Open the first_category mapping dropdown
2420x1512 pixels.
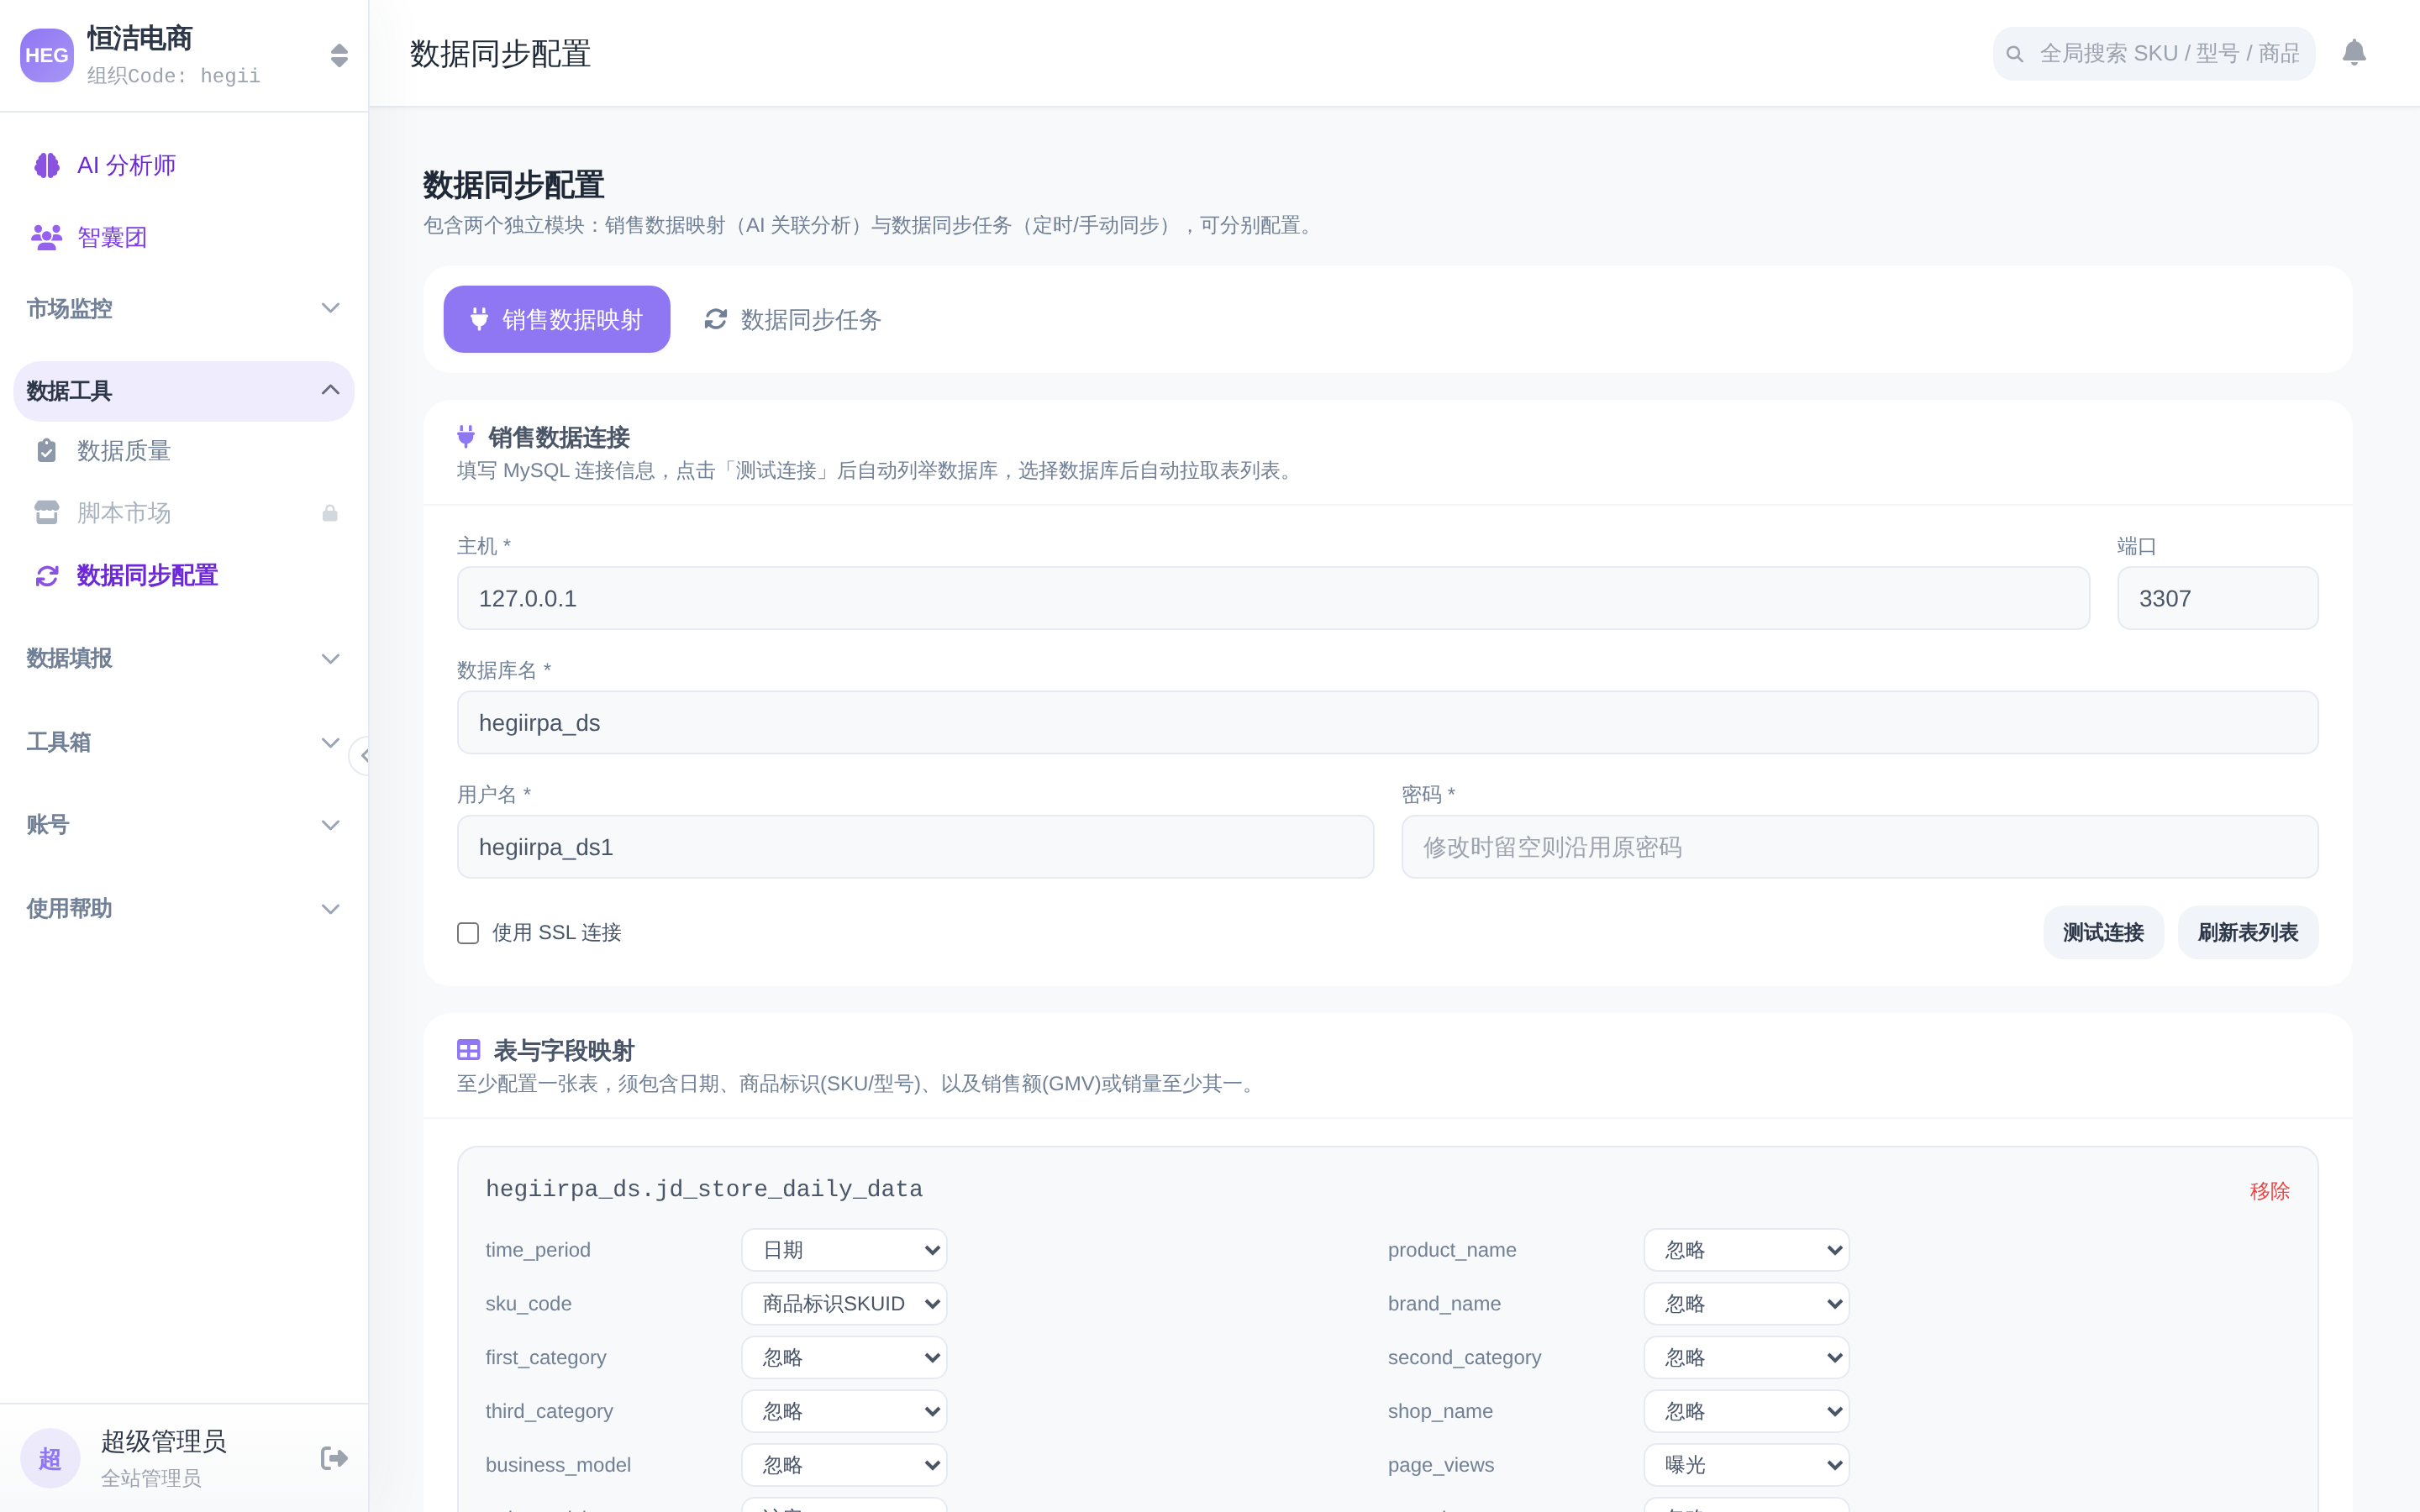coord(844,1358)
